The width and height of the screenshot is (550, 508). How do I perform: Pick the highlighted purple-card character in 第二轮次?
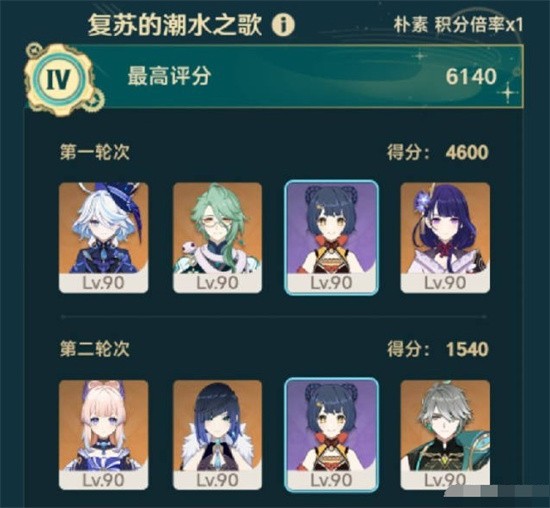pos(331,435)
